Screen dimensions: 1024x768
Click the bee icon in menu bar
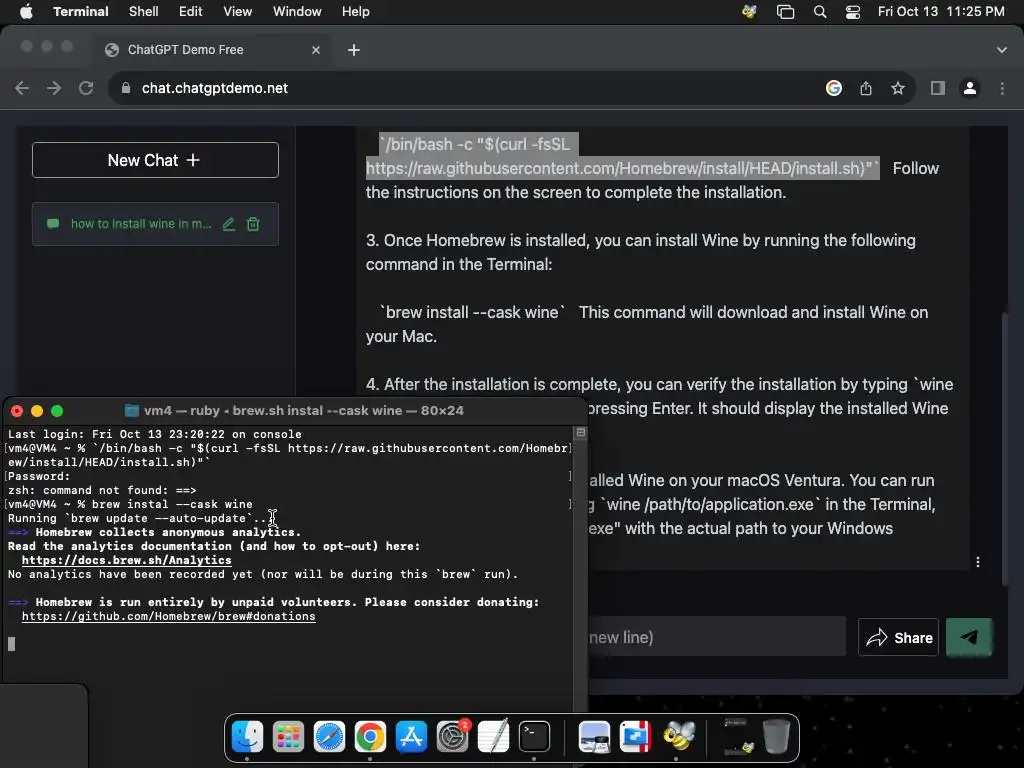tap(750, 11)
